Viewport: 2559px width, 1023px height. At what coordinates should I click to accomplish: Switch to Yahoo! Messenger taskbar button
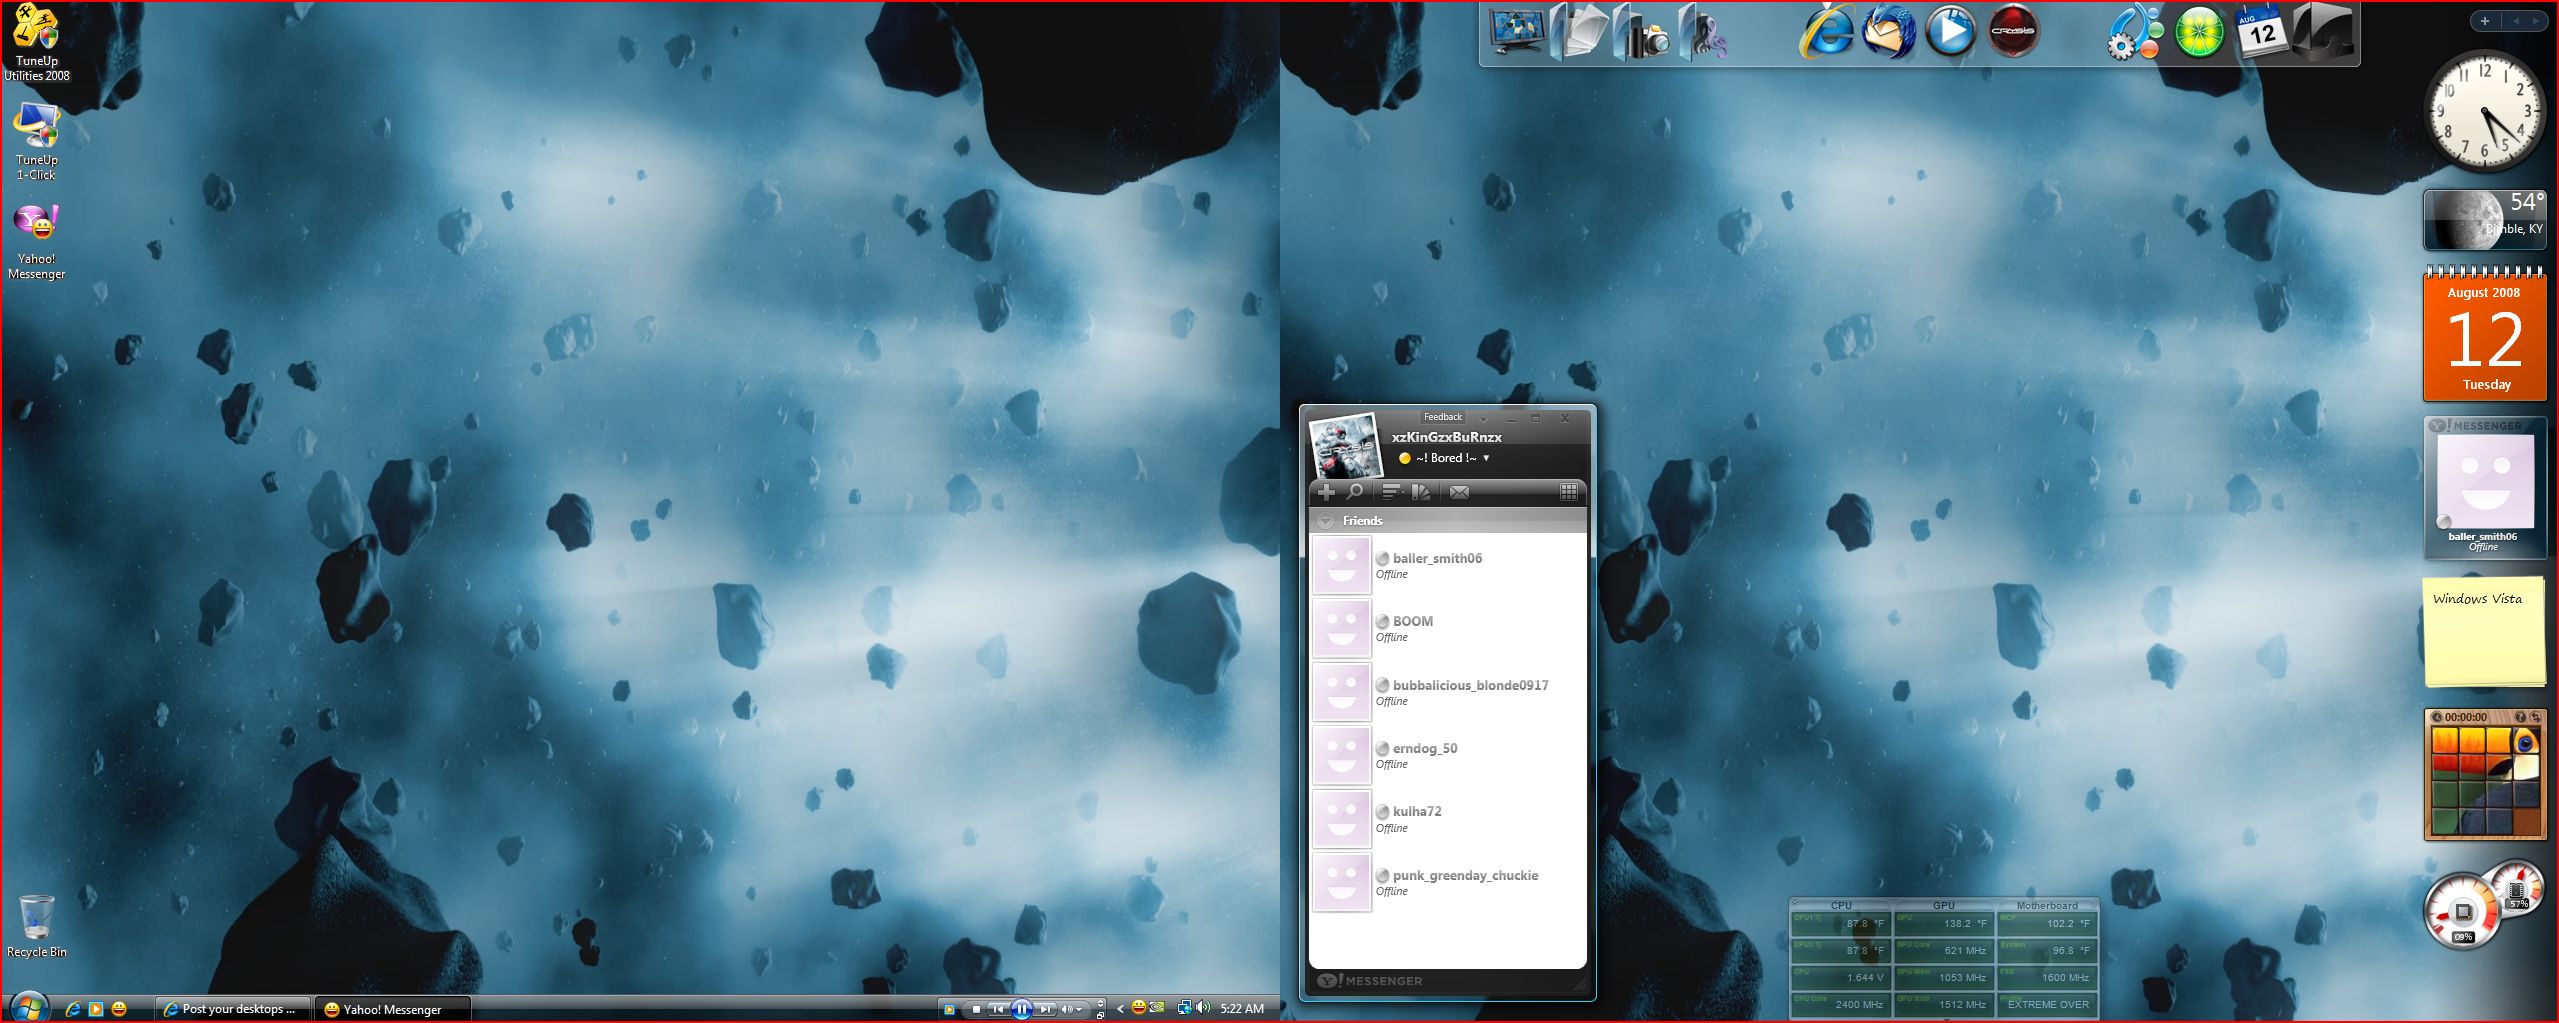coord(392,1009)
